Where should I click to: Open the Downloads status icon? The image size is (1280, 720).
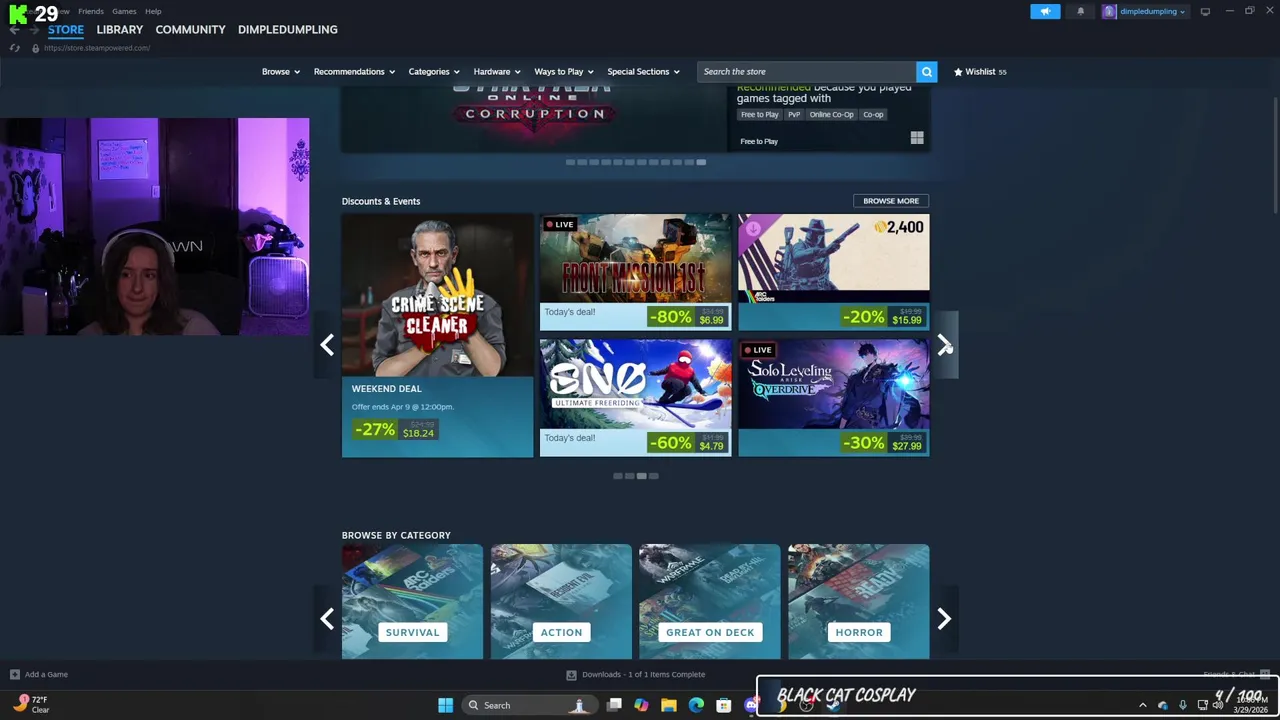pyautogui.click(x=571, y=674)
